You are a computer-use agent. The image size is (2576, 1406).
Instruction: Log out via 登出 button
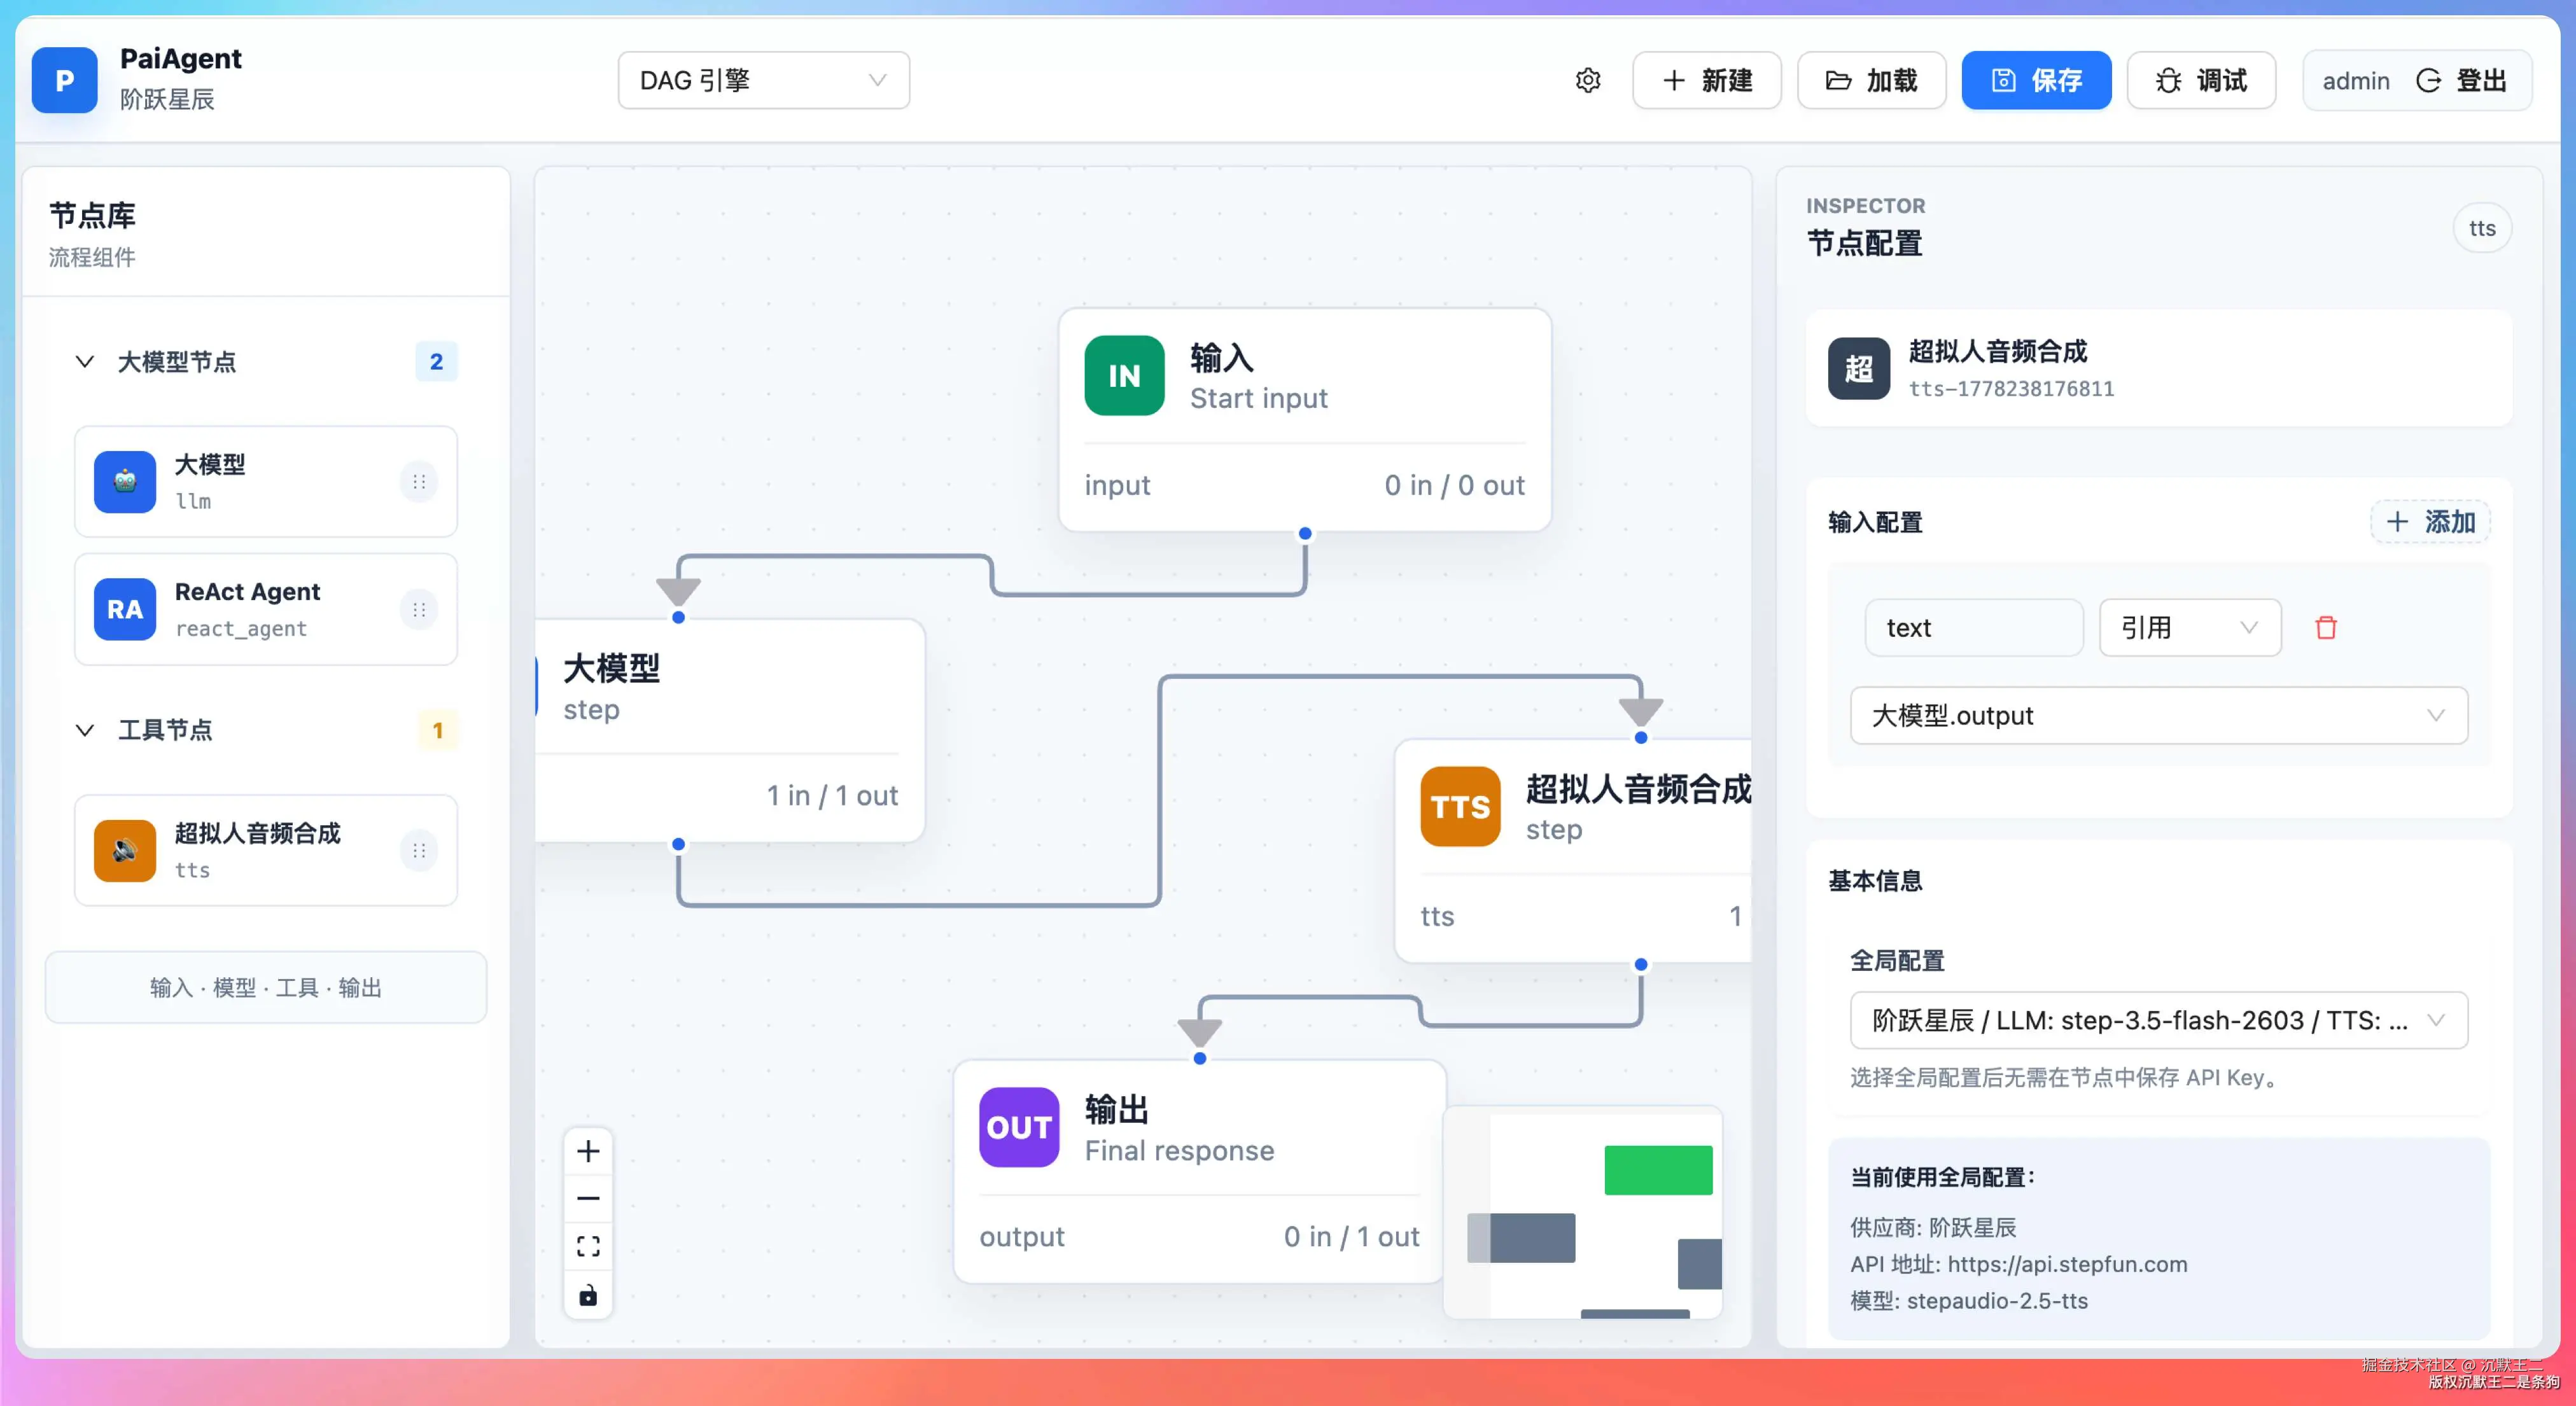pos(2462,80)
